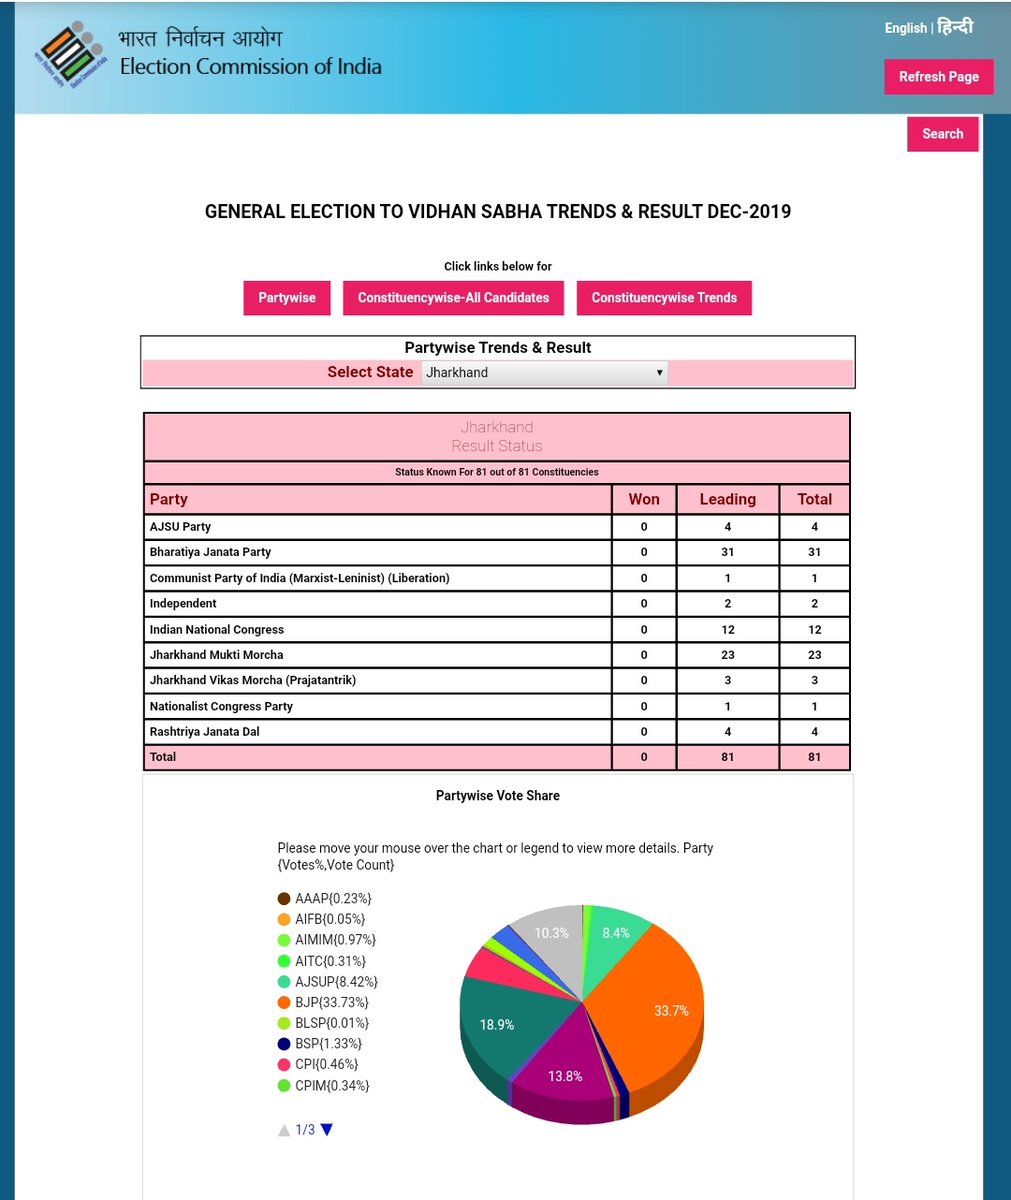
Task: Click 'Status Known For 81 out of 81 Constituencies'
Action: [x=497, y=472]
